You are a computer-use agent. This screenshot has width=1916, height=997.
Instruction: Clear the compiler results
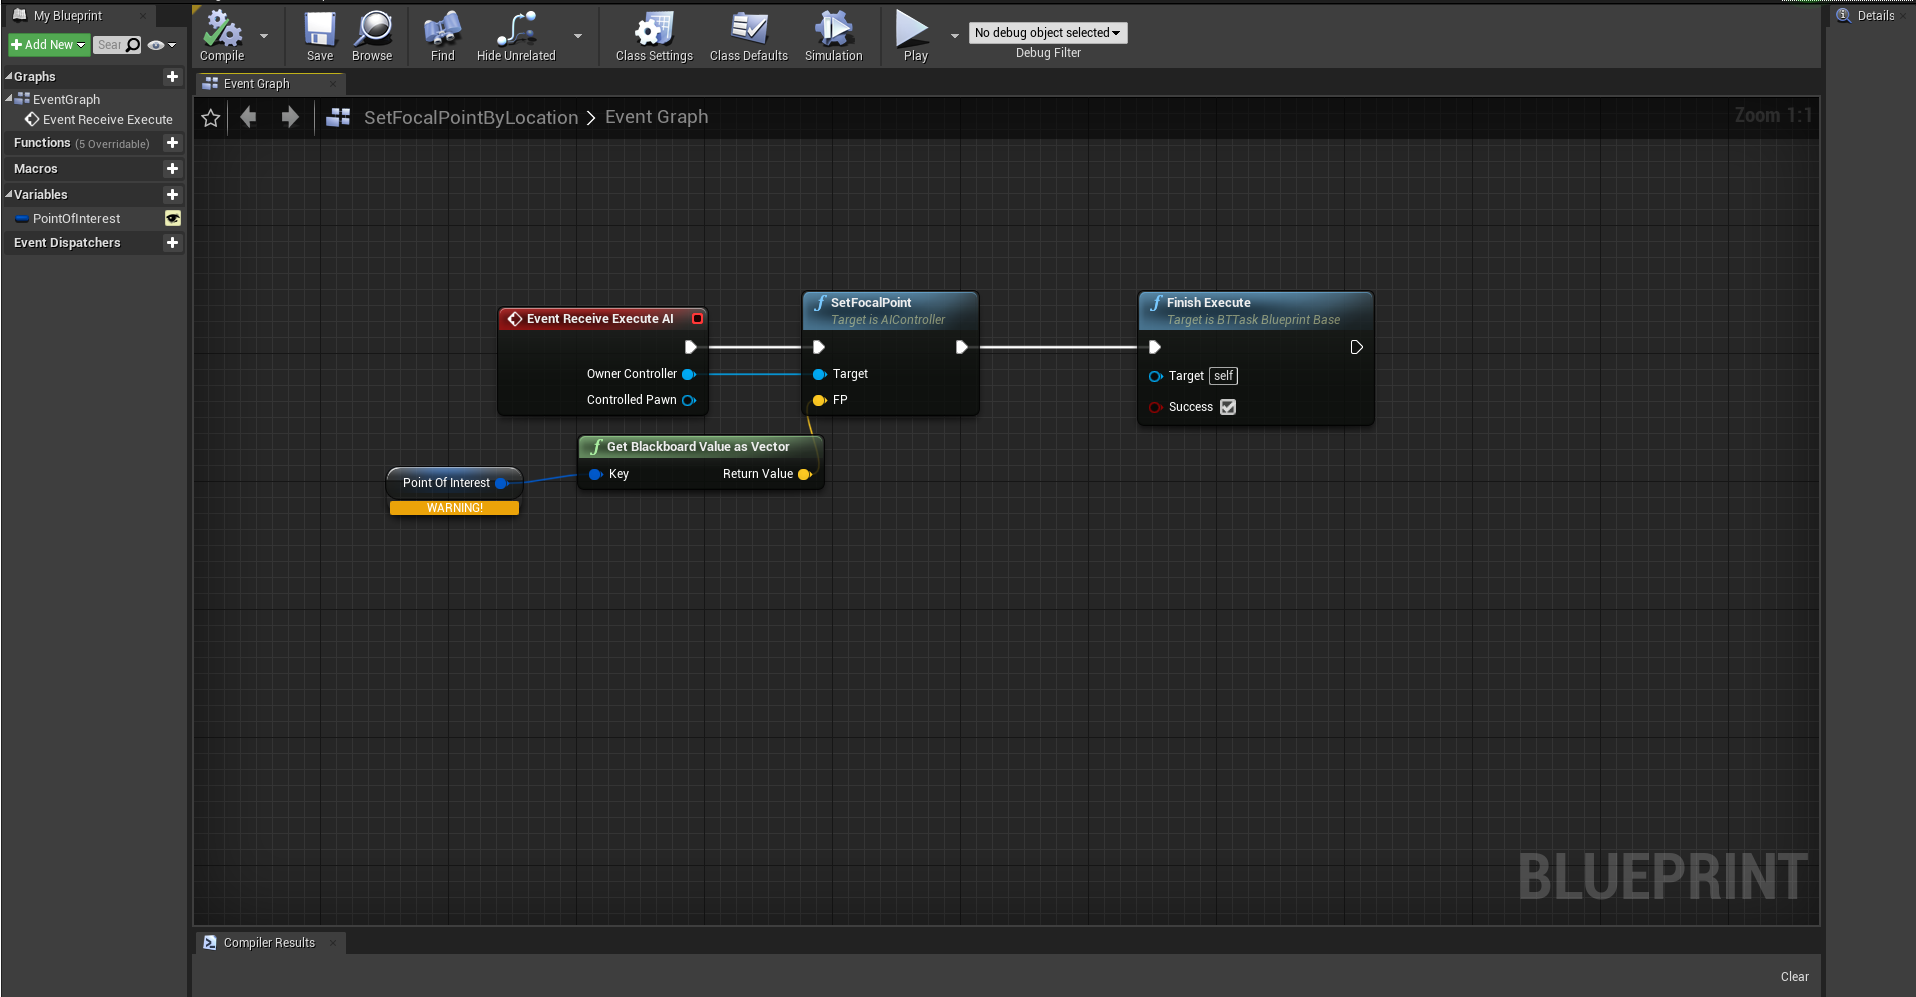click(1794, 977)
